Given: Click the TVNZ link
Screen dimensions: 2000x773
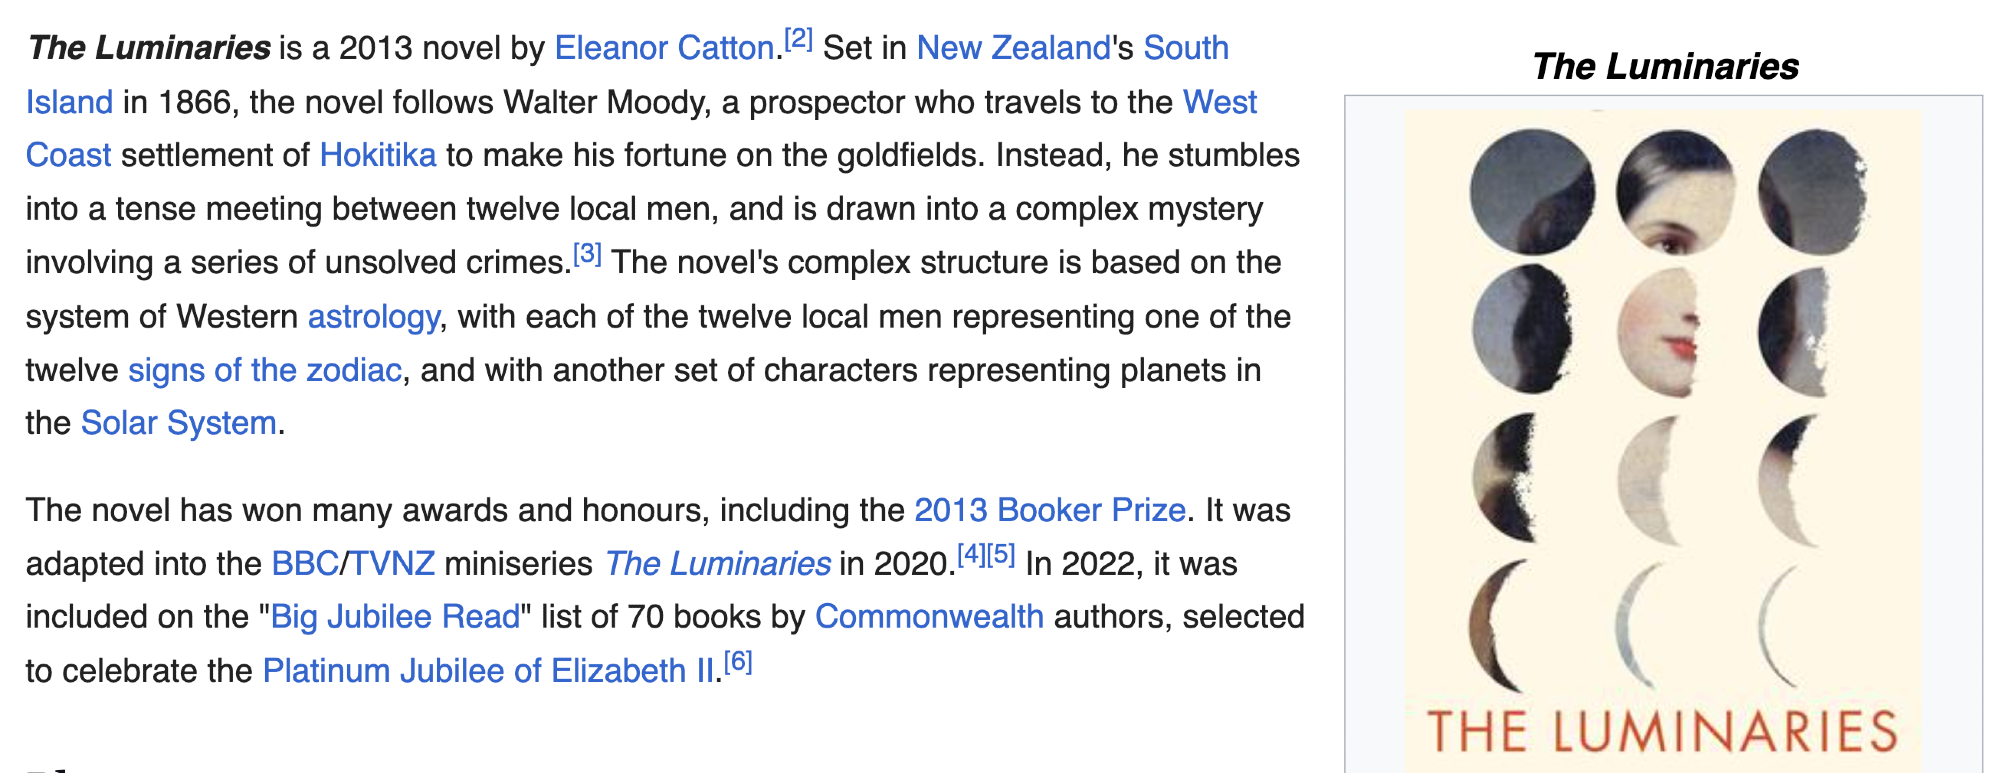Looking at the screenshot, I should click(392, 564).
